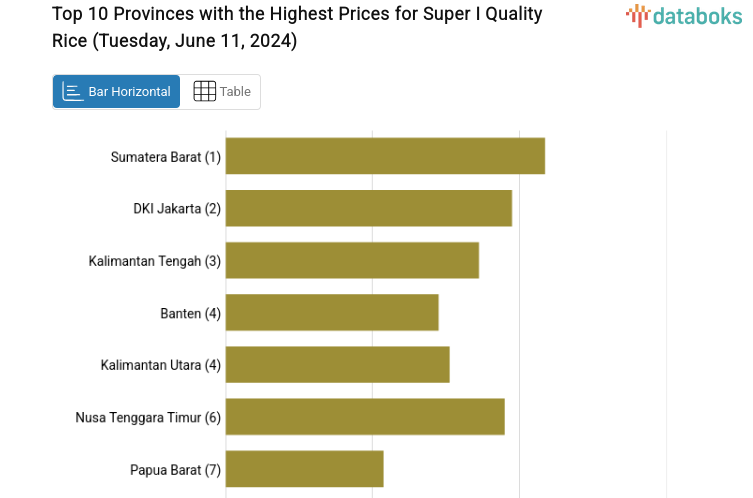Click the Nusa Tenggara Timur (6) label
753x498 pixels.
coord(148,417)
